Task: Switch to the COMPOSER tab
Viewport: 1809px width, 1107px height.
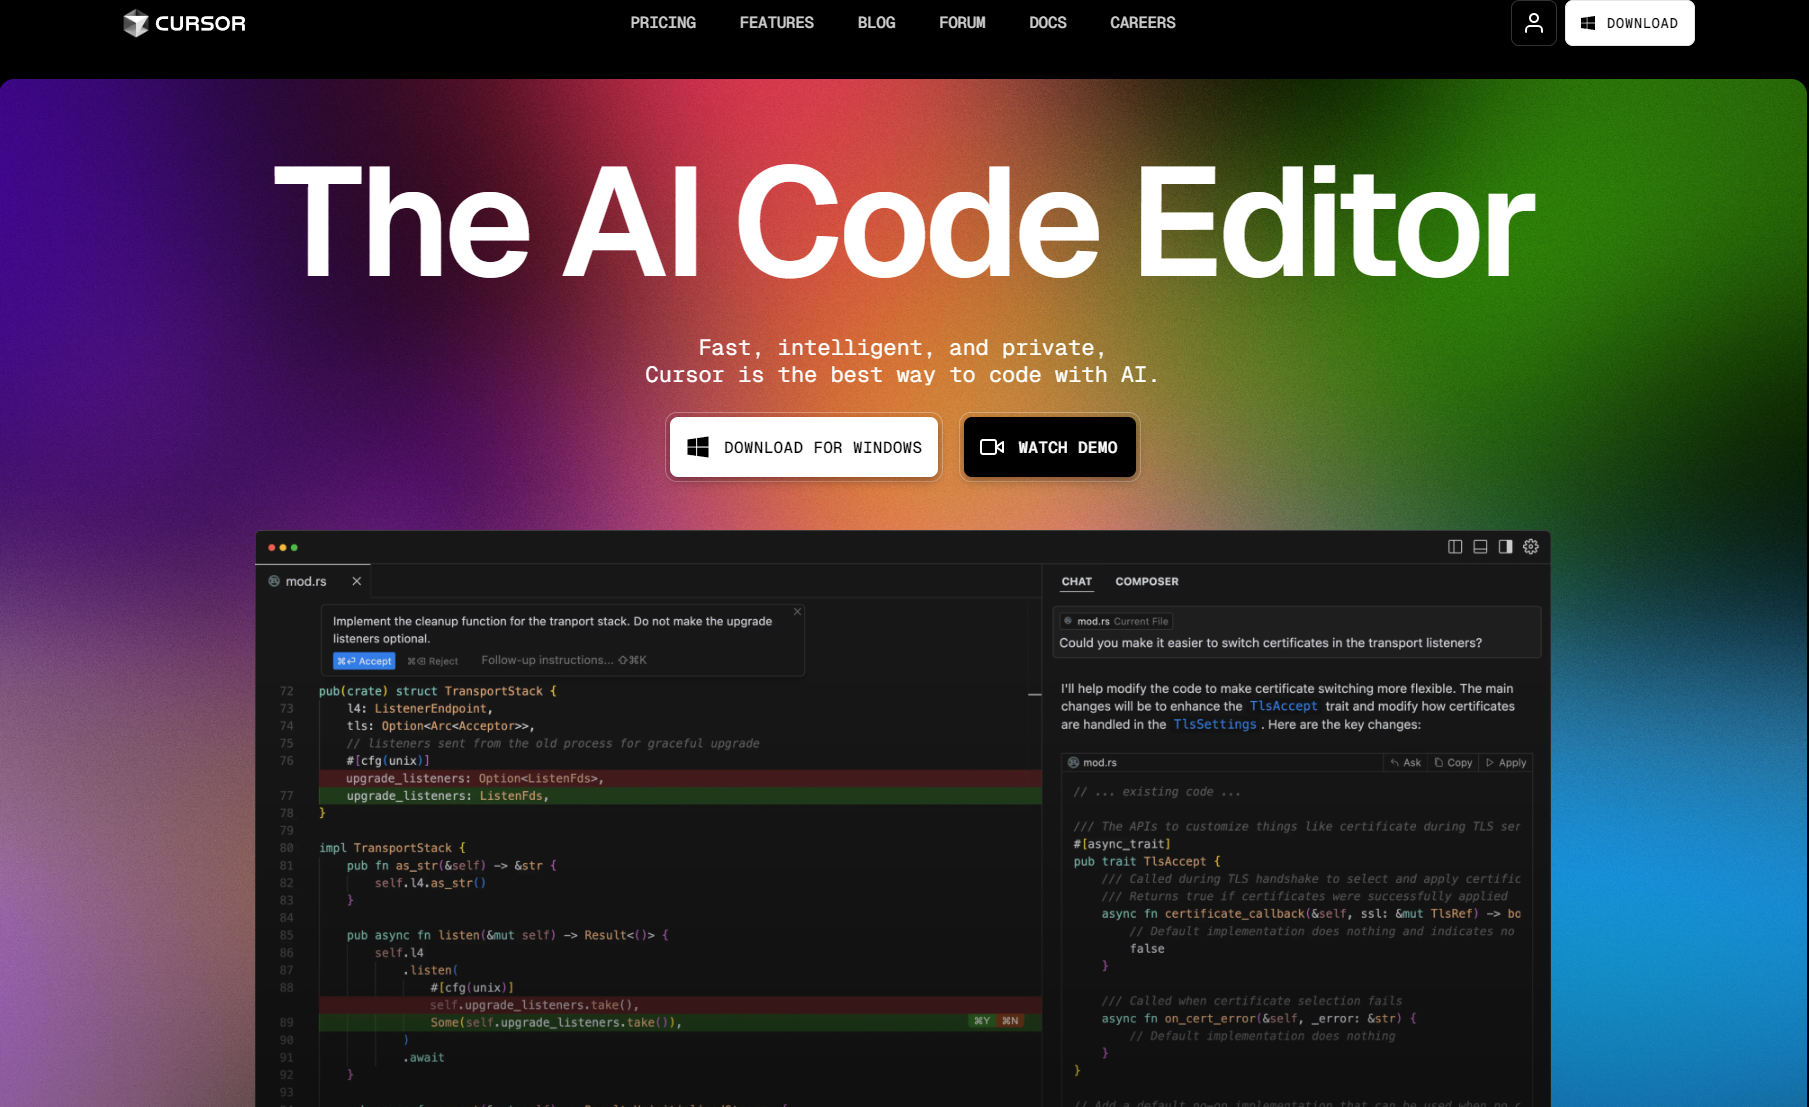Action: [1146, 581]
